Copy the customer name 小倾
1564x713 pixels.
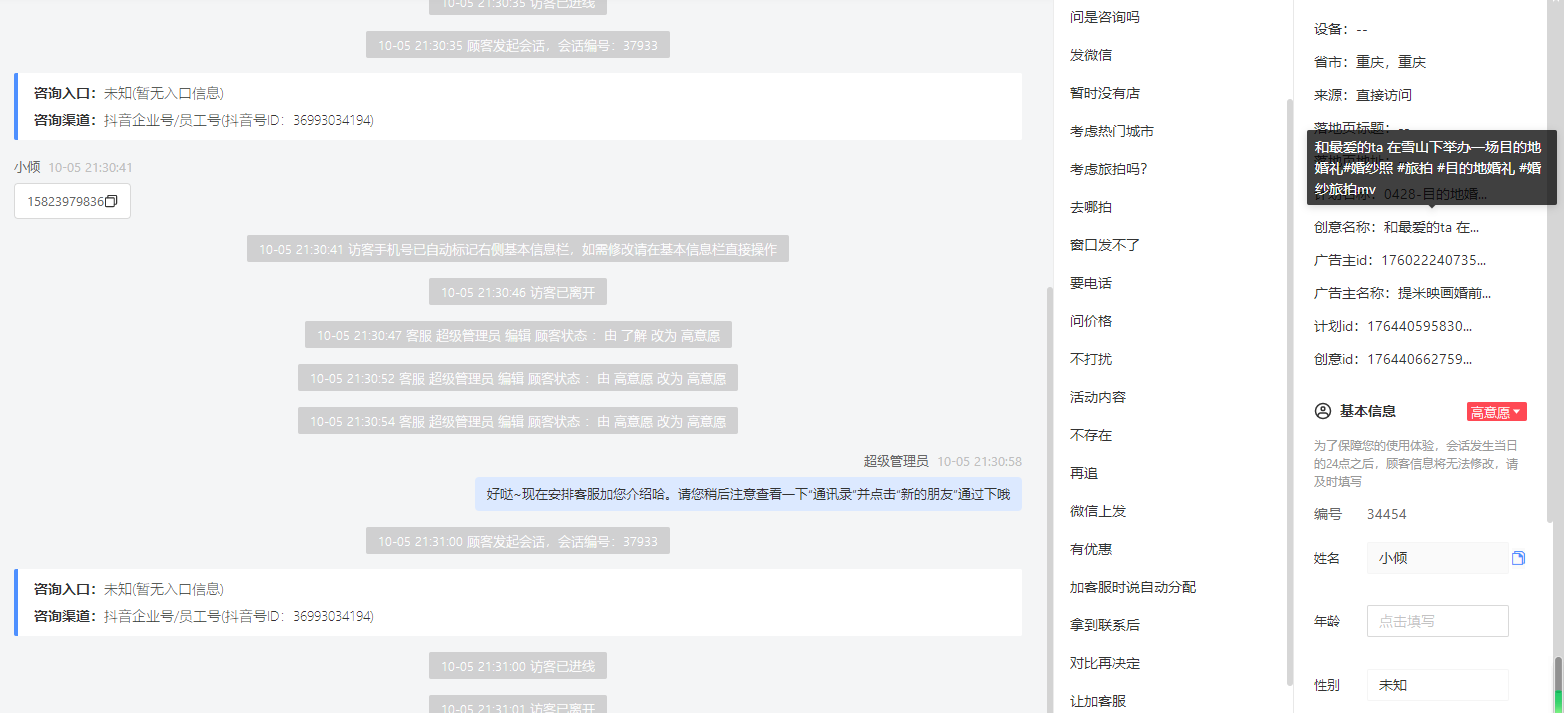tap(1518, 558)
